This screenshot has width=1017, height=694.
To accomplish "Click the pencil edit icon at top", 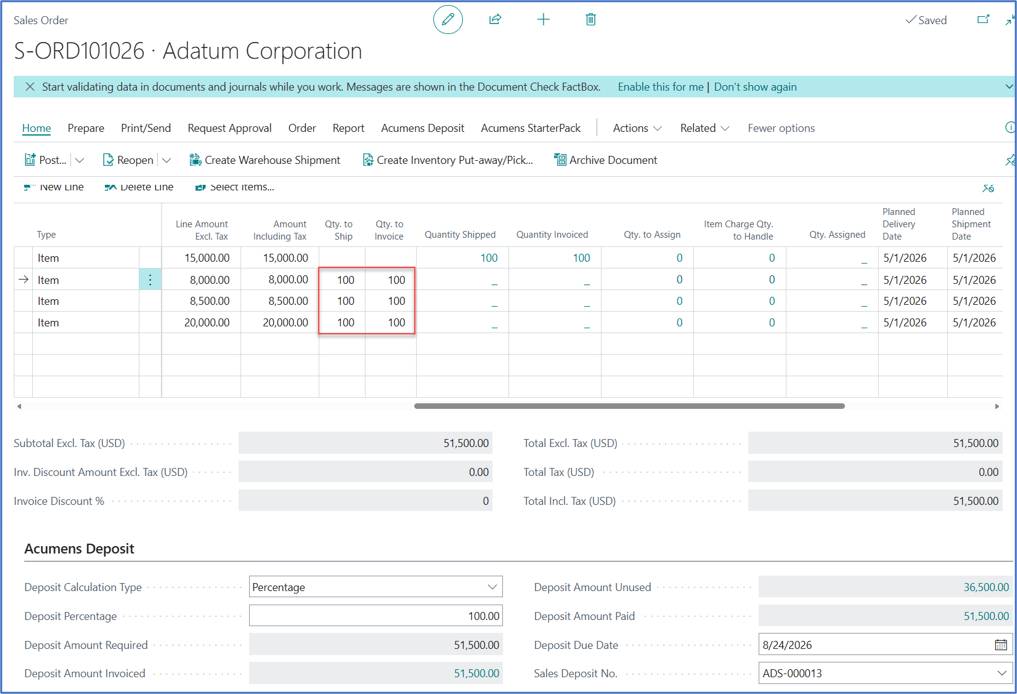I will pyautogui.click(x=448, y=19).
